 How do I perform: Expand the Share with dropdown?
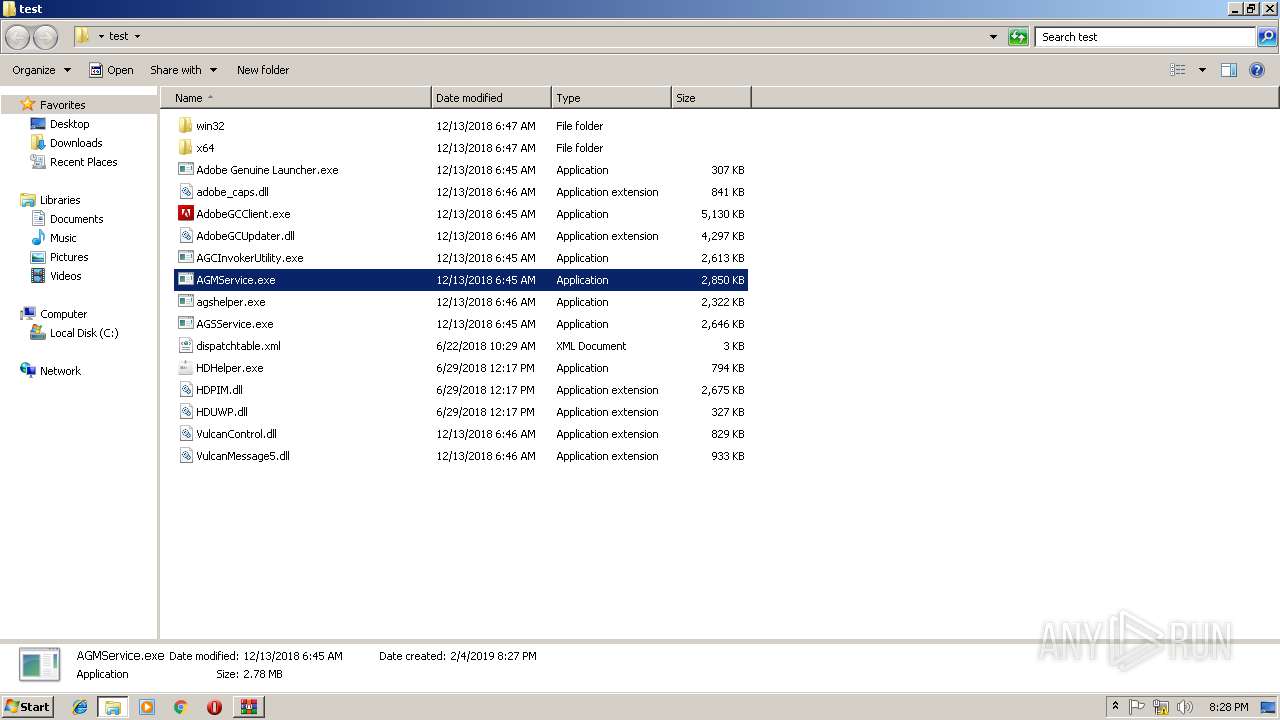pos(183,70)
